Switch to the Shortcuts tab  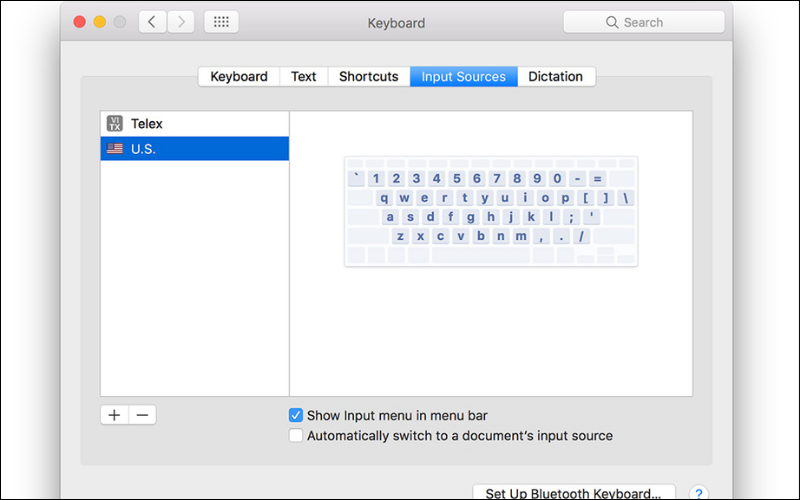coord(368,76)
